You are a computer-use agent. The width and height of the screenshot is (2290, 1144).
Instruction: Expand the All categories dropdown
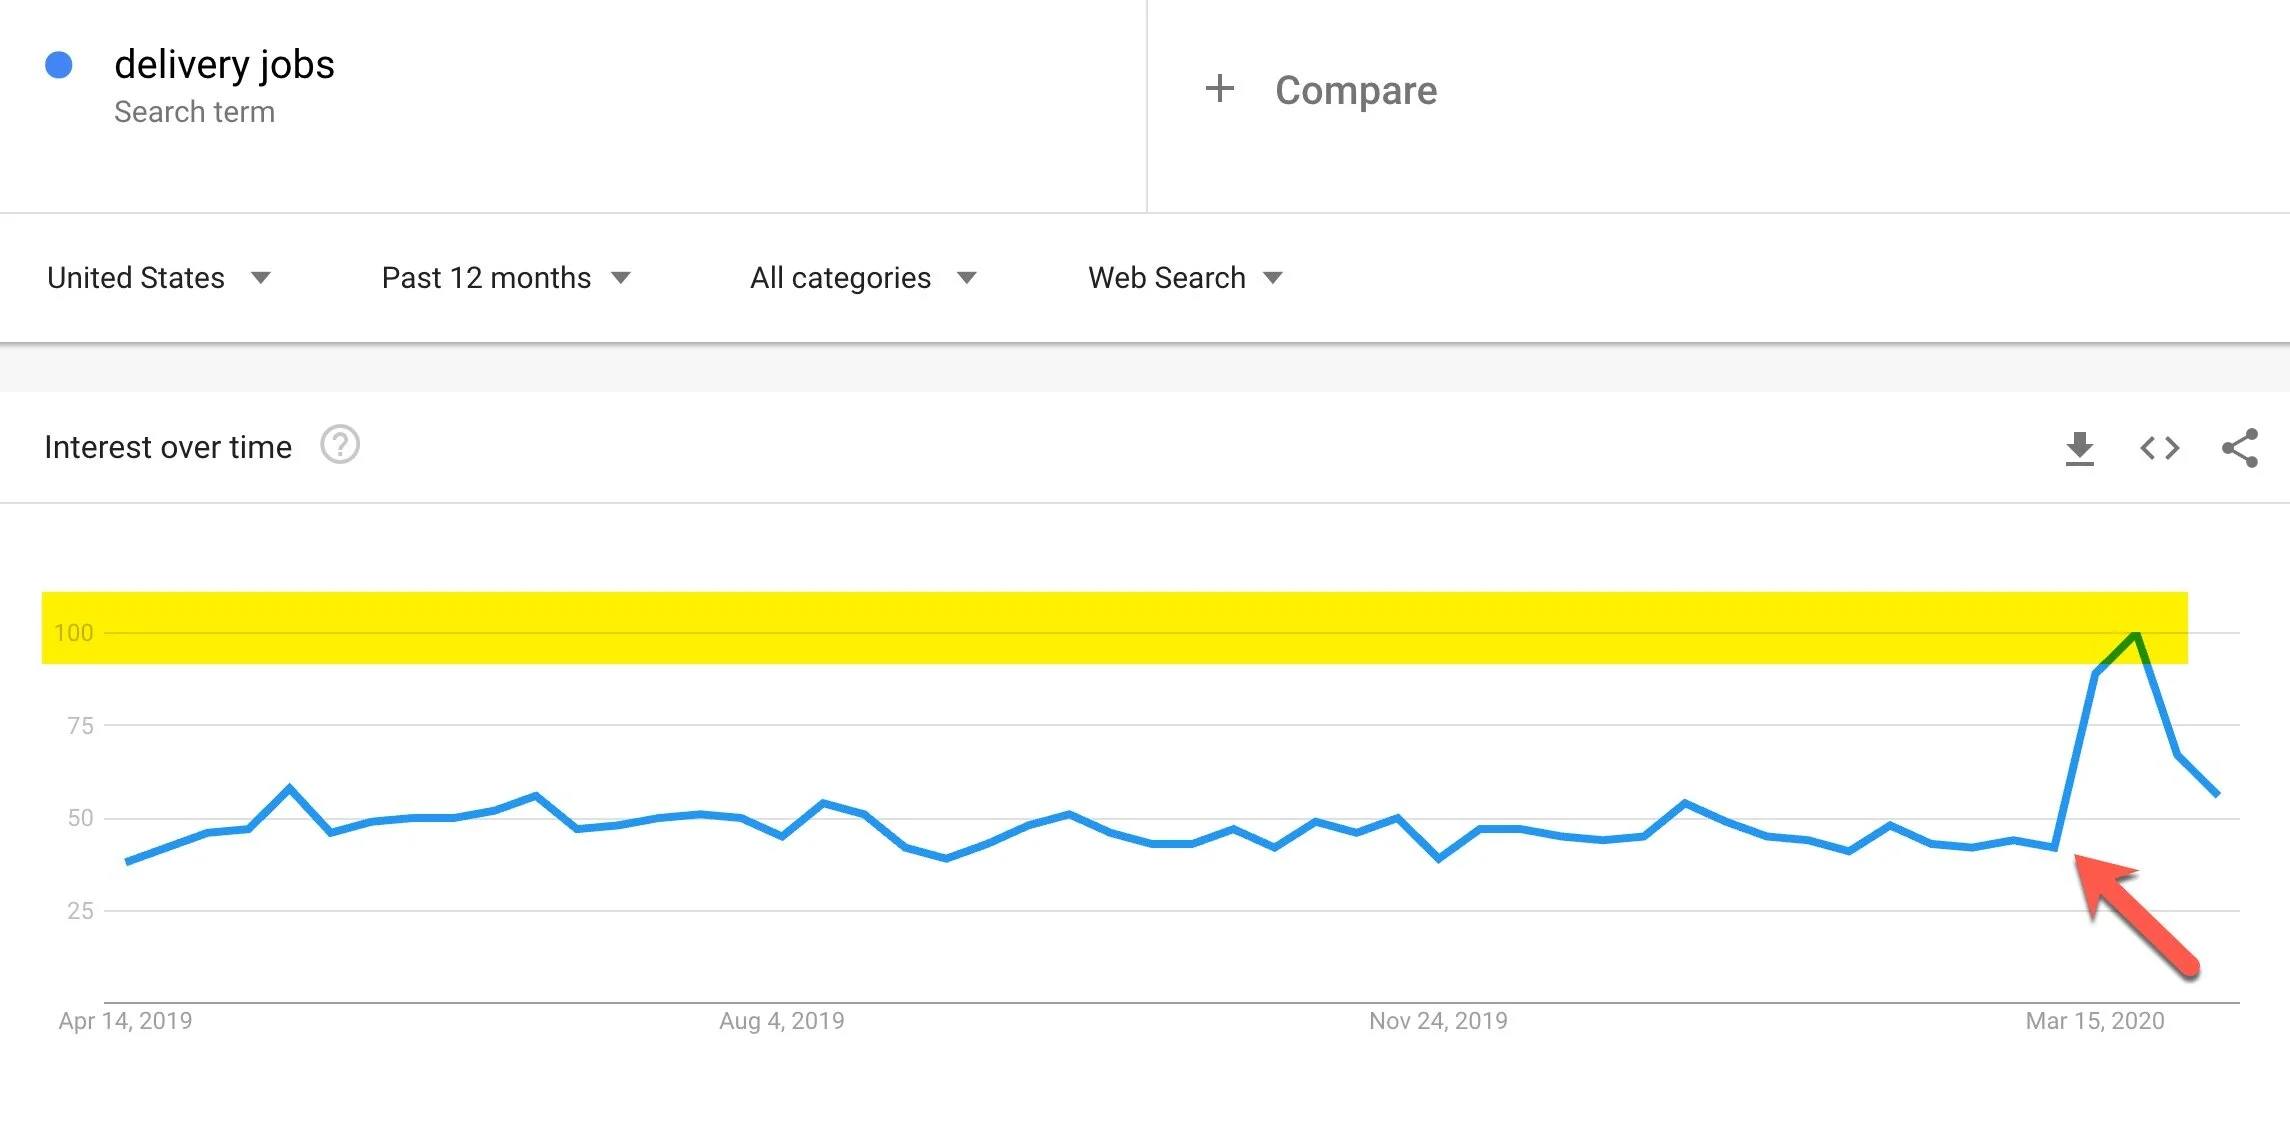pos(863,278)
